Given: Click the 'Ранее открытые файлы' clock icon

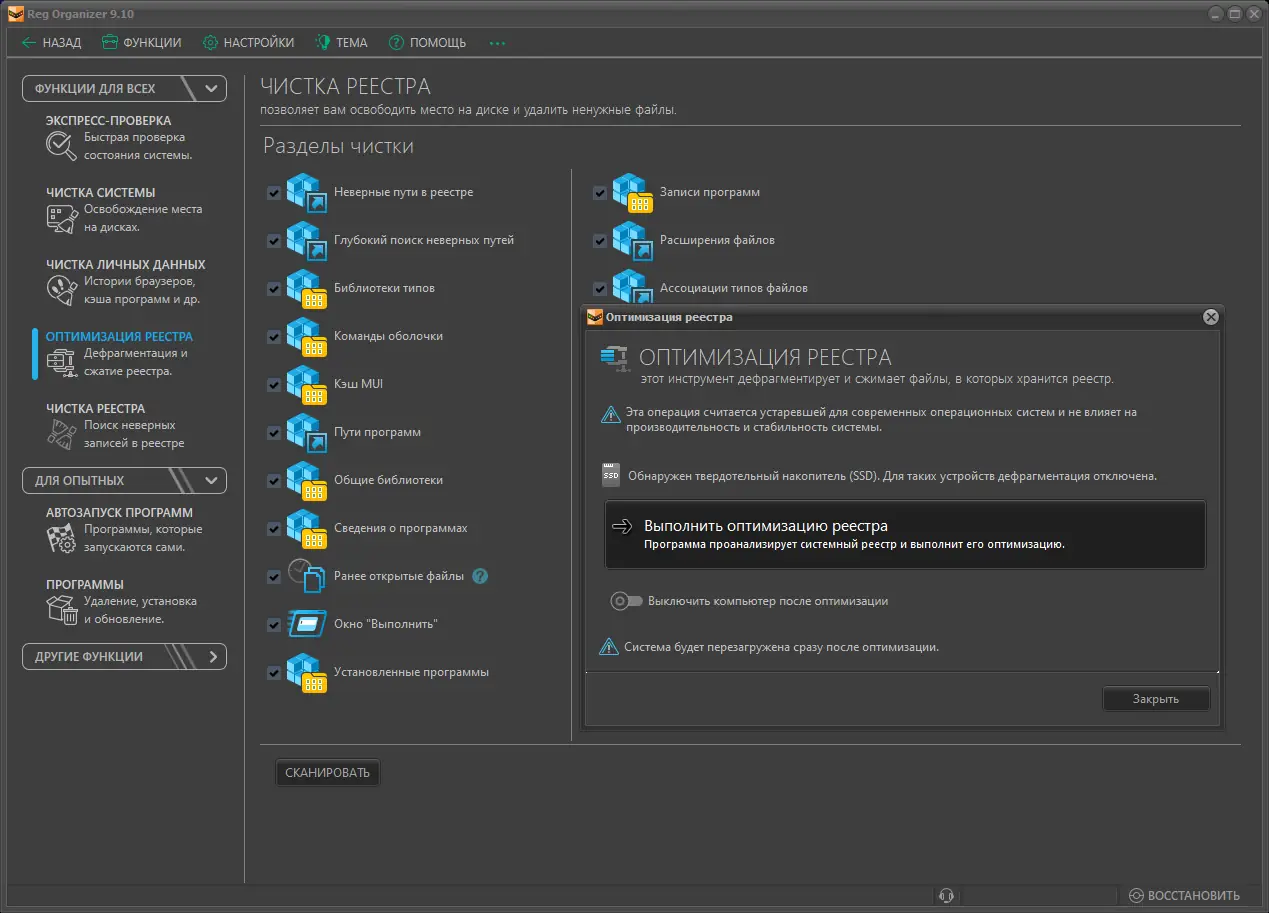Looking at the screenshot, I should [x=307, y=577].
